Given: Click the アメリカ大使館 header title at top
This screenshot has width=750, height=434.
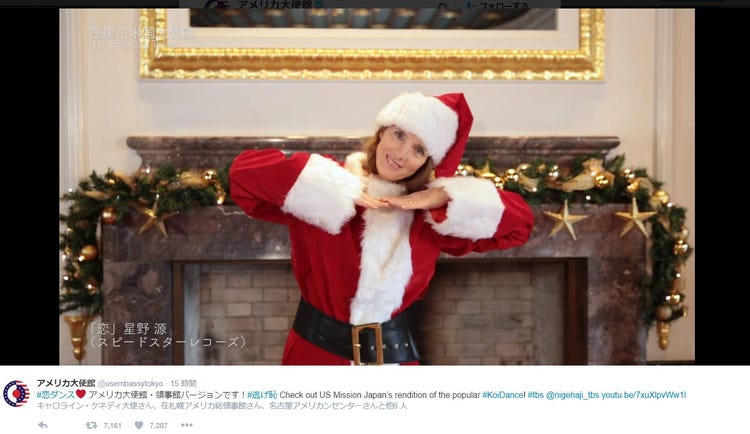Looking at the screenshot, I should click(273, 4).
